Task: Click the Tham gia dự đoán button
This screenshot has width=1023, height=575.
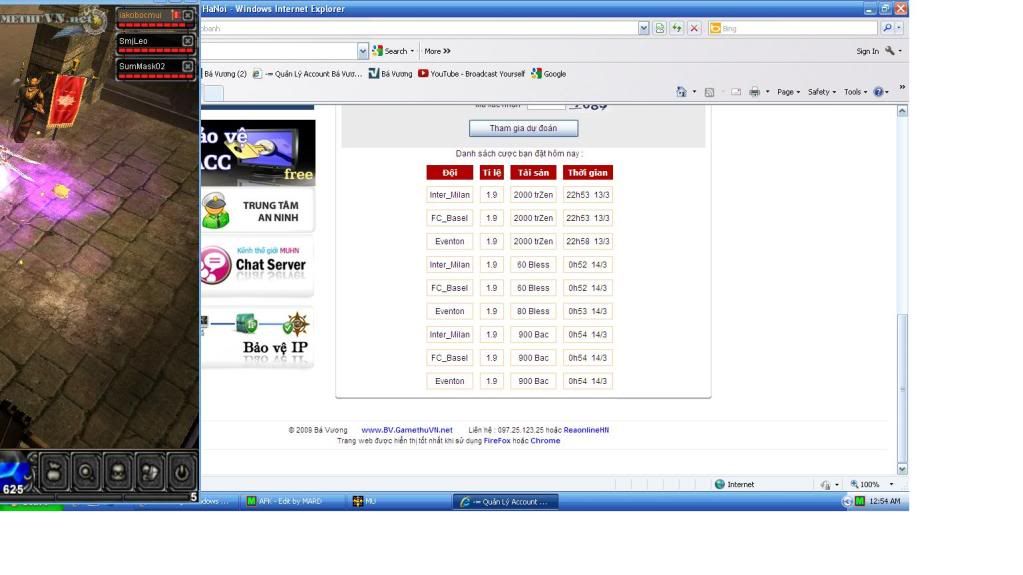Action: 523,128
